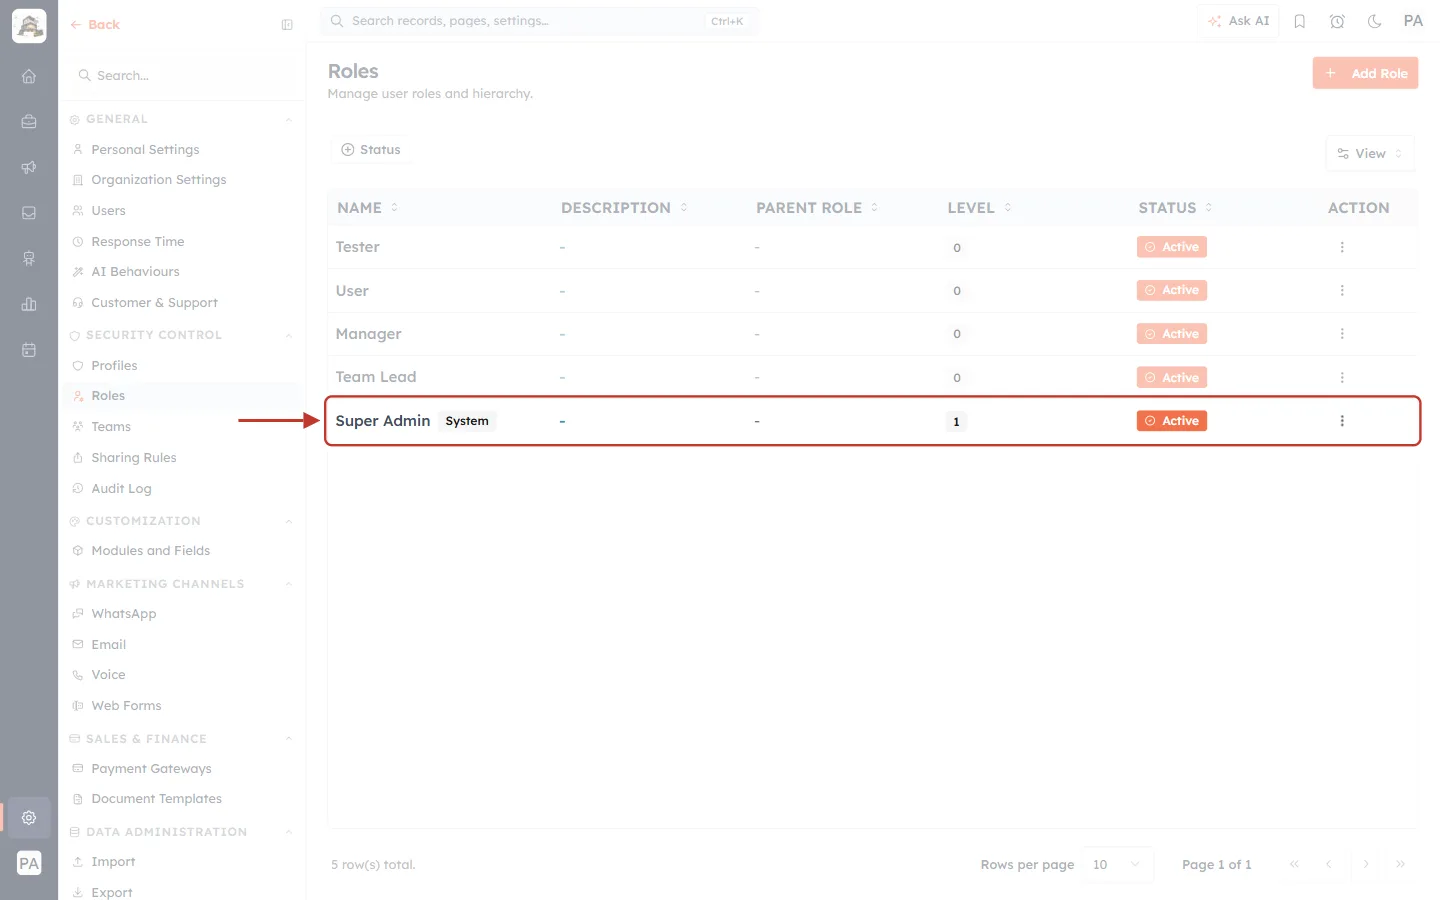Open the action menu for Super Admin
The height and width of the screenshot is (900, 1440).
[1342, 421]
